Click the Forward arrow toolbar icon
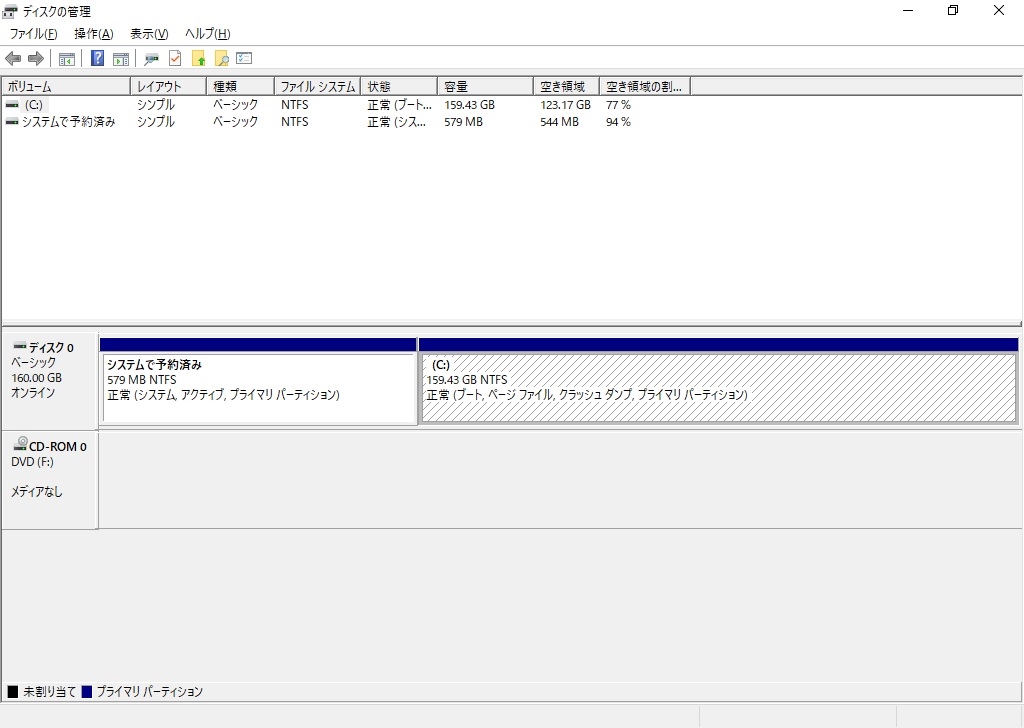 click(x=36, y=59)
